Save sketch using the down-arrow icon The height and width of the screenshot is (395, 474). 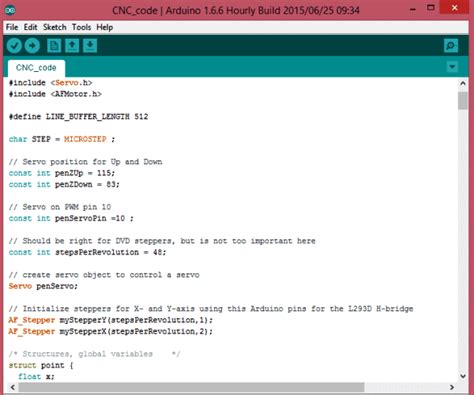(90, 46)
